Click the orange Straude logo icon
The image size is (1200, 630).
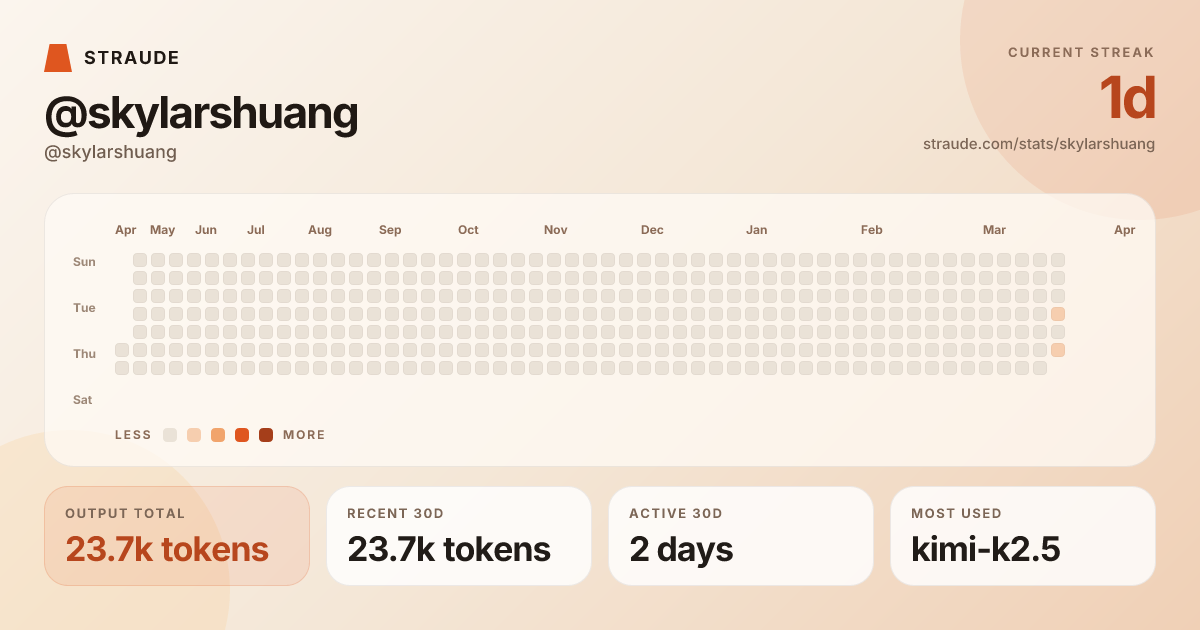[x=58, y=58]
